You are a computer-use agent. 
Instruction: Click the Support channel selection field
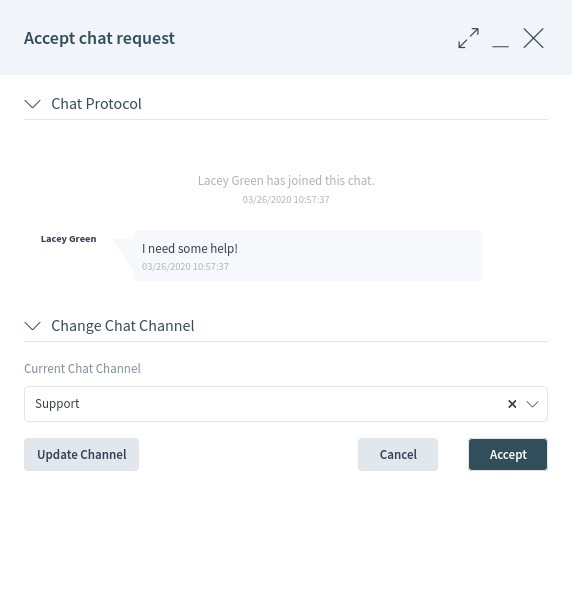point(286,404)
